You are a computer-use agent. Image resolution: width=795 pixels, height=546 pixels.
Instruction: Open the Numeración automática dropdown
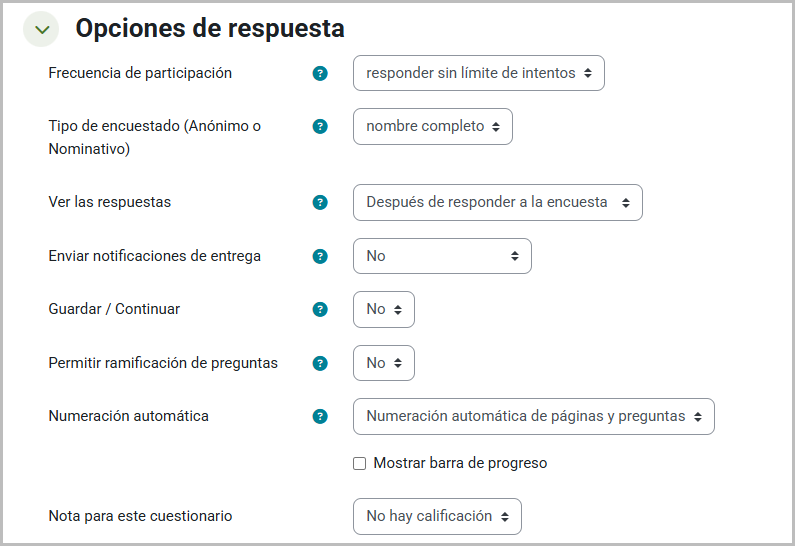[x=533, y=416]
